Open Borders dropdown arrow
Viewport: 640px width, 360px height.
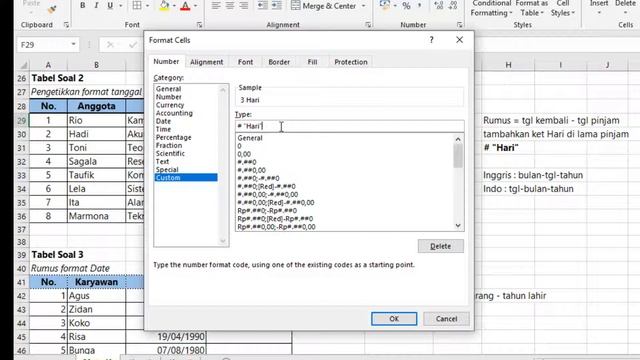147,6
